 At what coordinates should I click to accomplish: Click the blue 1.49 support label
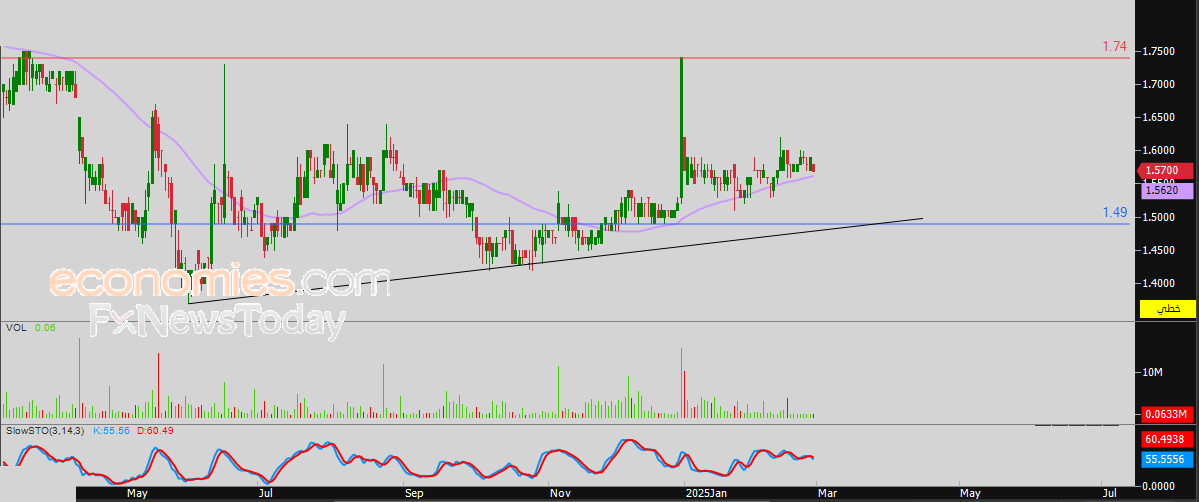click(x=1114, y=213)
